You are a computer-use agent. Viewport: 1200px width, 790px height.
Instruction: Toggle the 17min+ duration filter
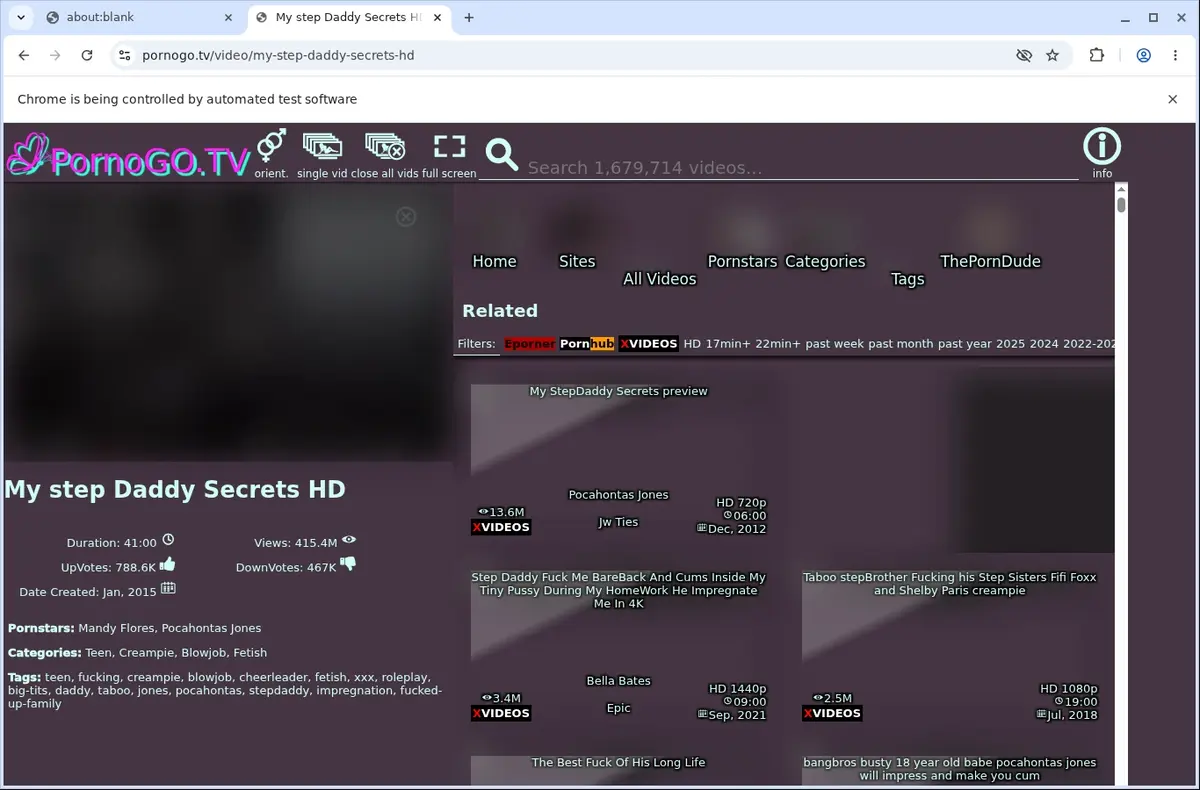tap(728, 343)
